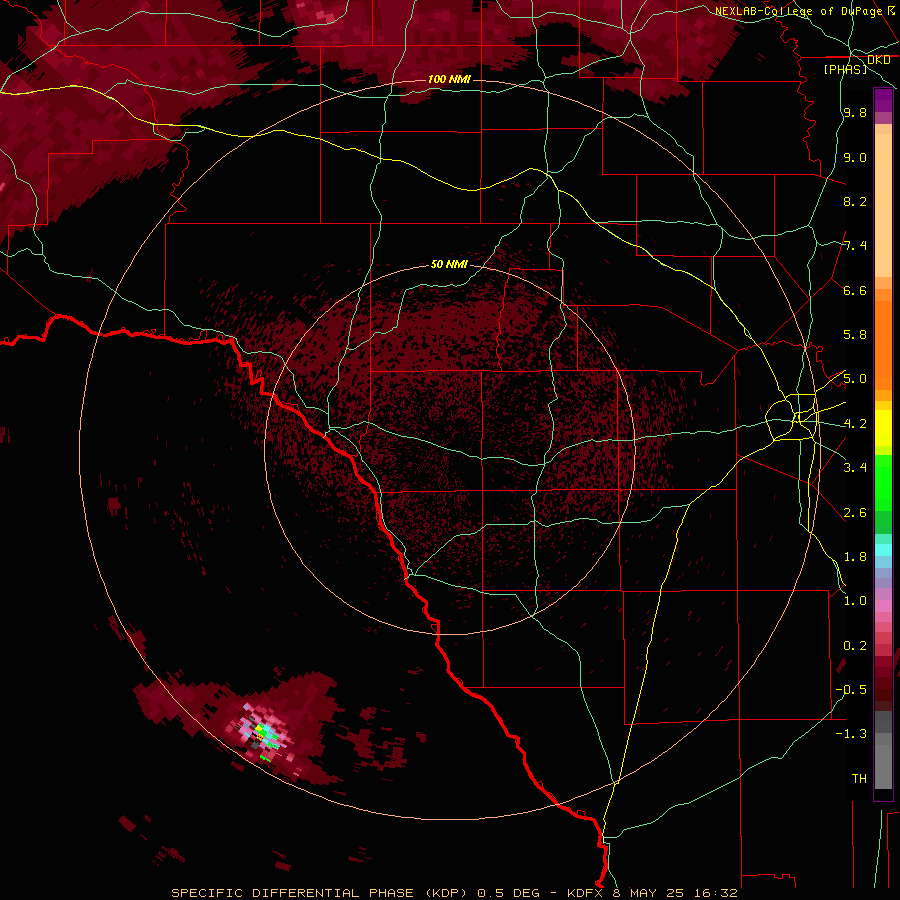Select the 1.0 value on the scale

click(x=855, y=602)
